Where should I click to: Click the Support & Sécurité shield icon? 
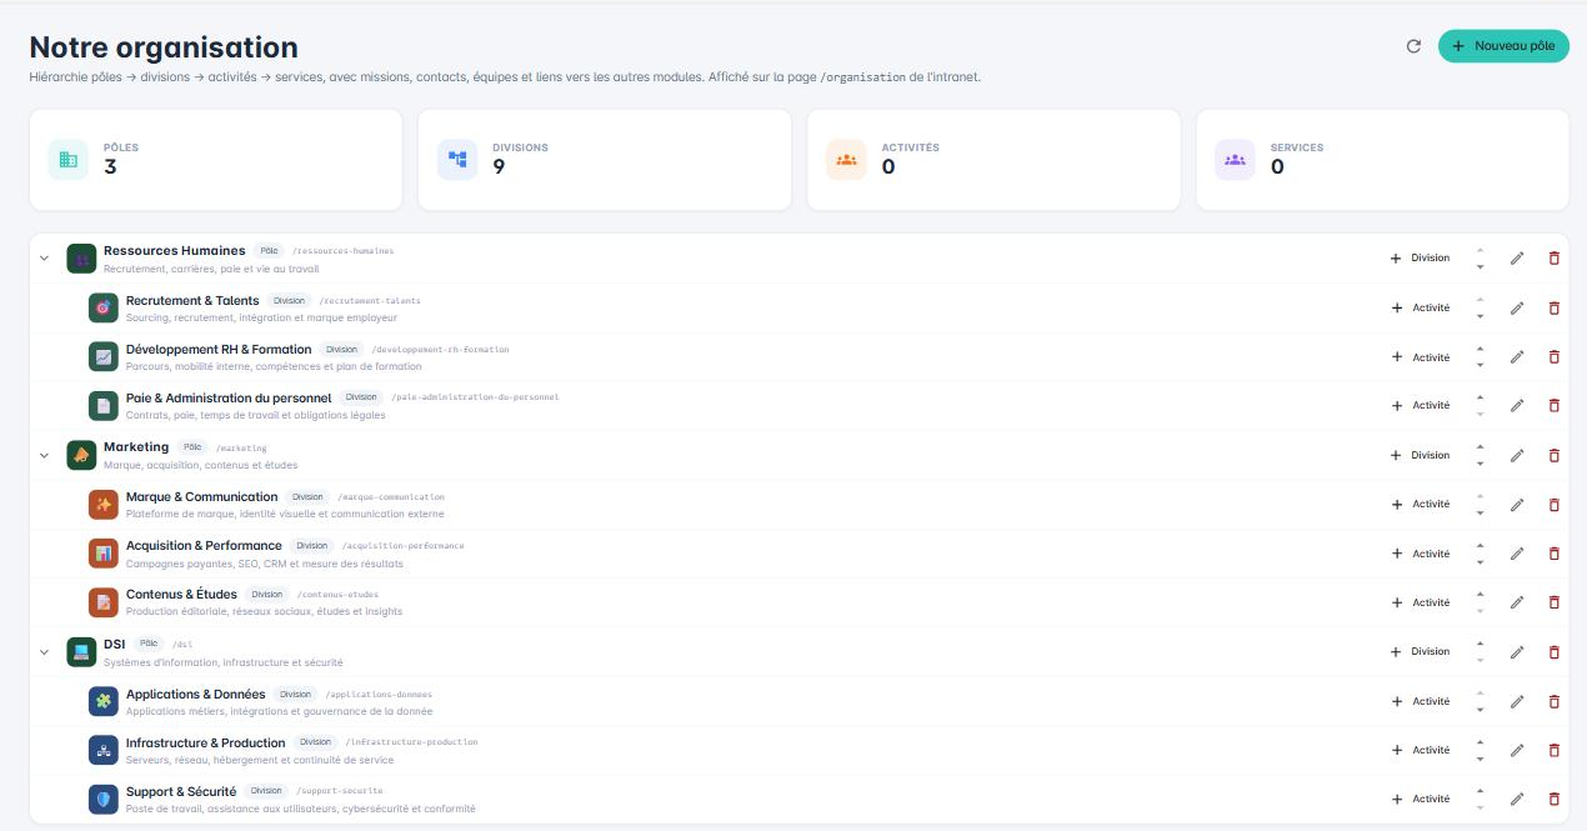[x=103, y=799]
